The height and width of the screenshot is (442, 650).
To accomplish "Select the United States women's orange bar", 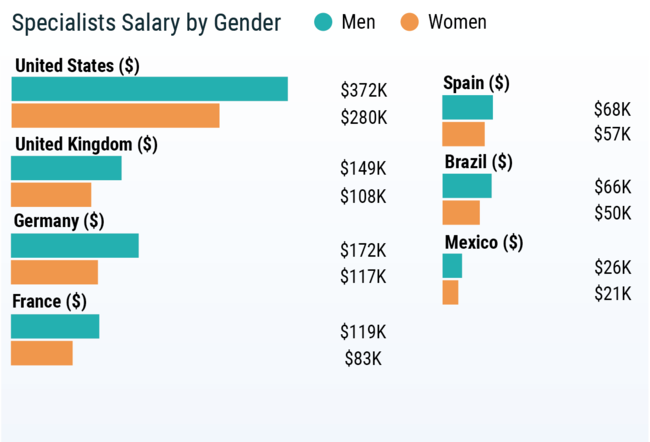I will tap(115, 116).
